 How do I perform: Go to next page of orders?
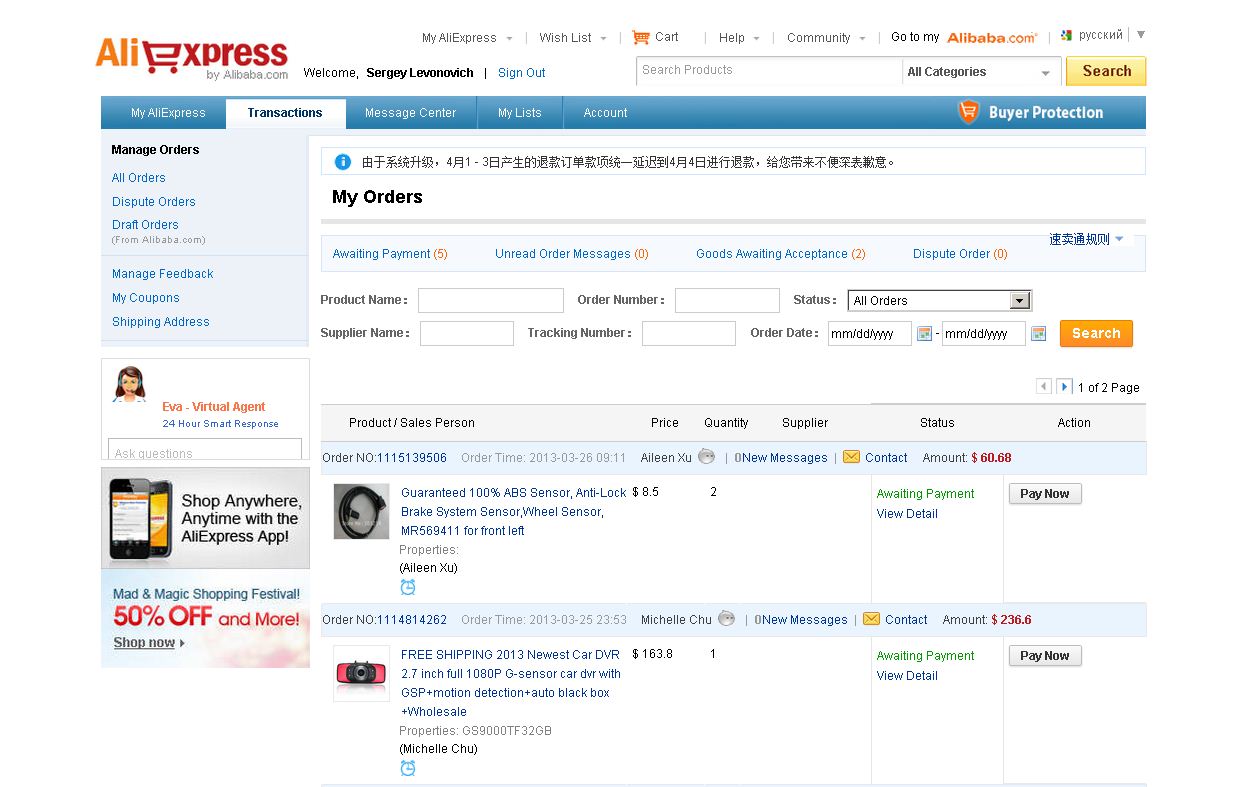point(1064,386)
